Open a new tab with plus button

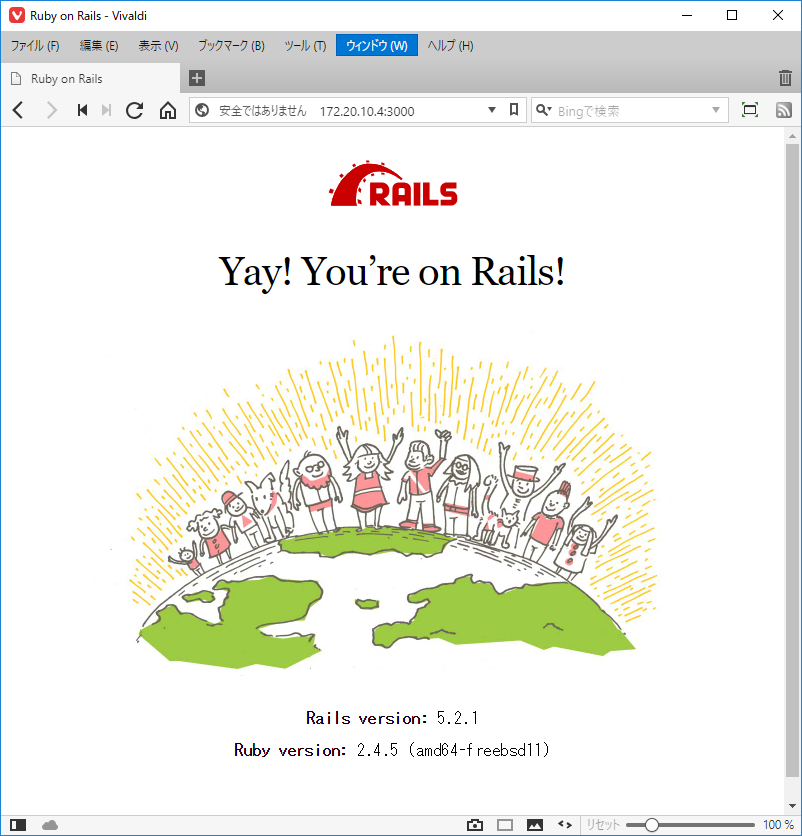[x=197, y=78]
